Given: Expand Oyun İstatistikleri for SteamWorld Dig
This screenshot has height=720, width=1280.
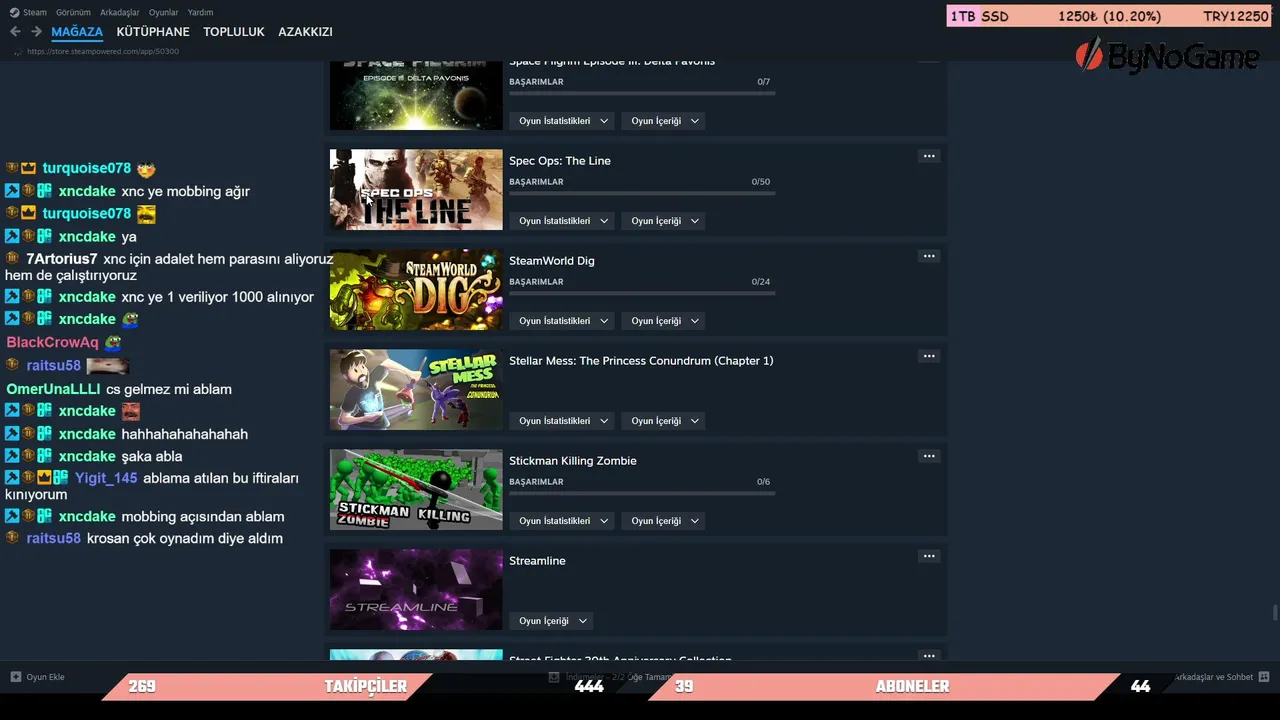Looking at the screenshot, I should coord(563,321).
